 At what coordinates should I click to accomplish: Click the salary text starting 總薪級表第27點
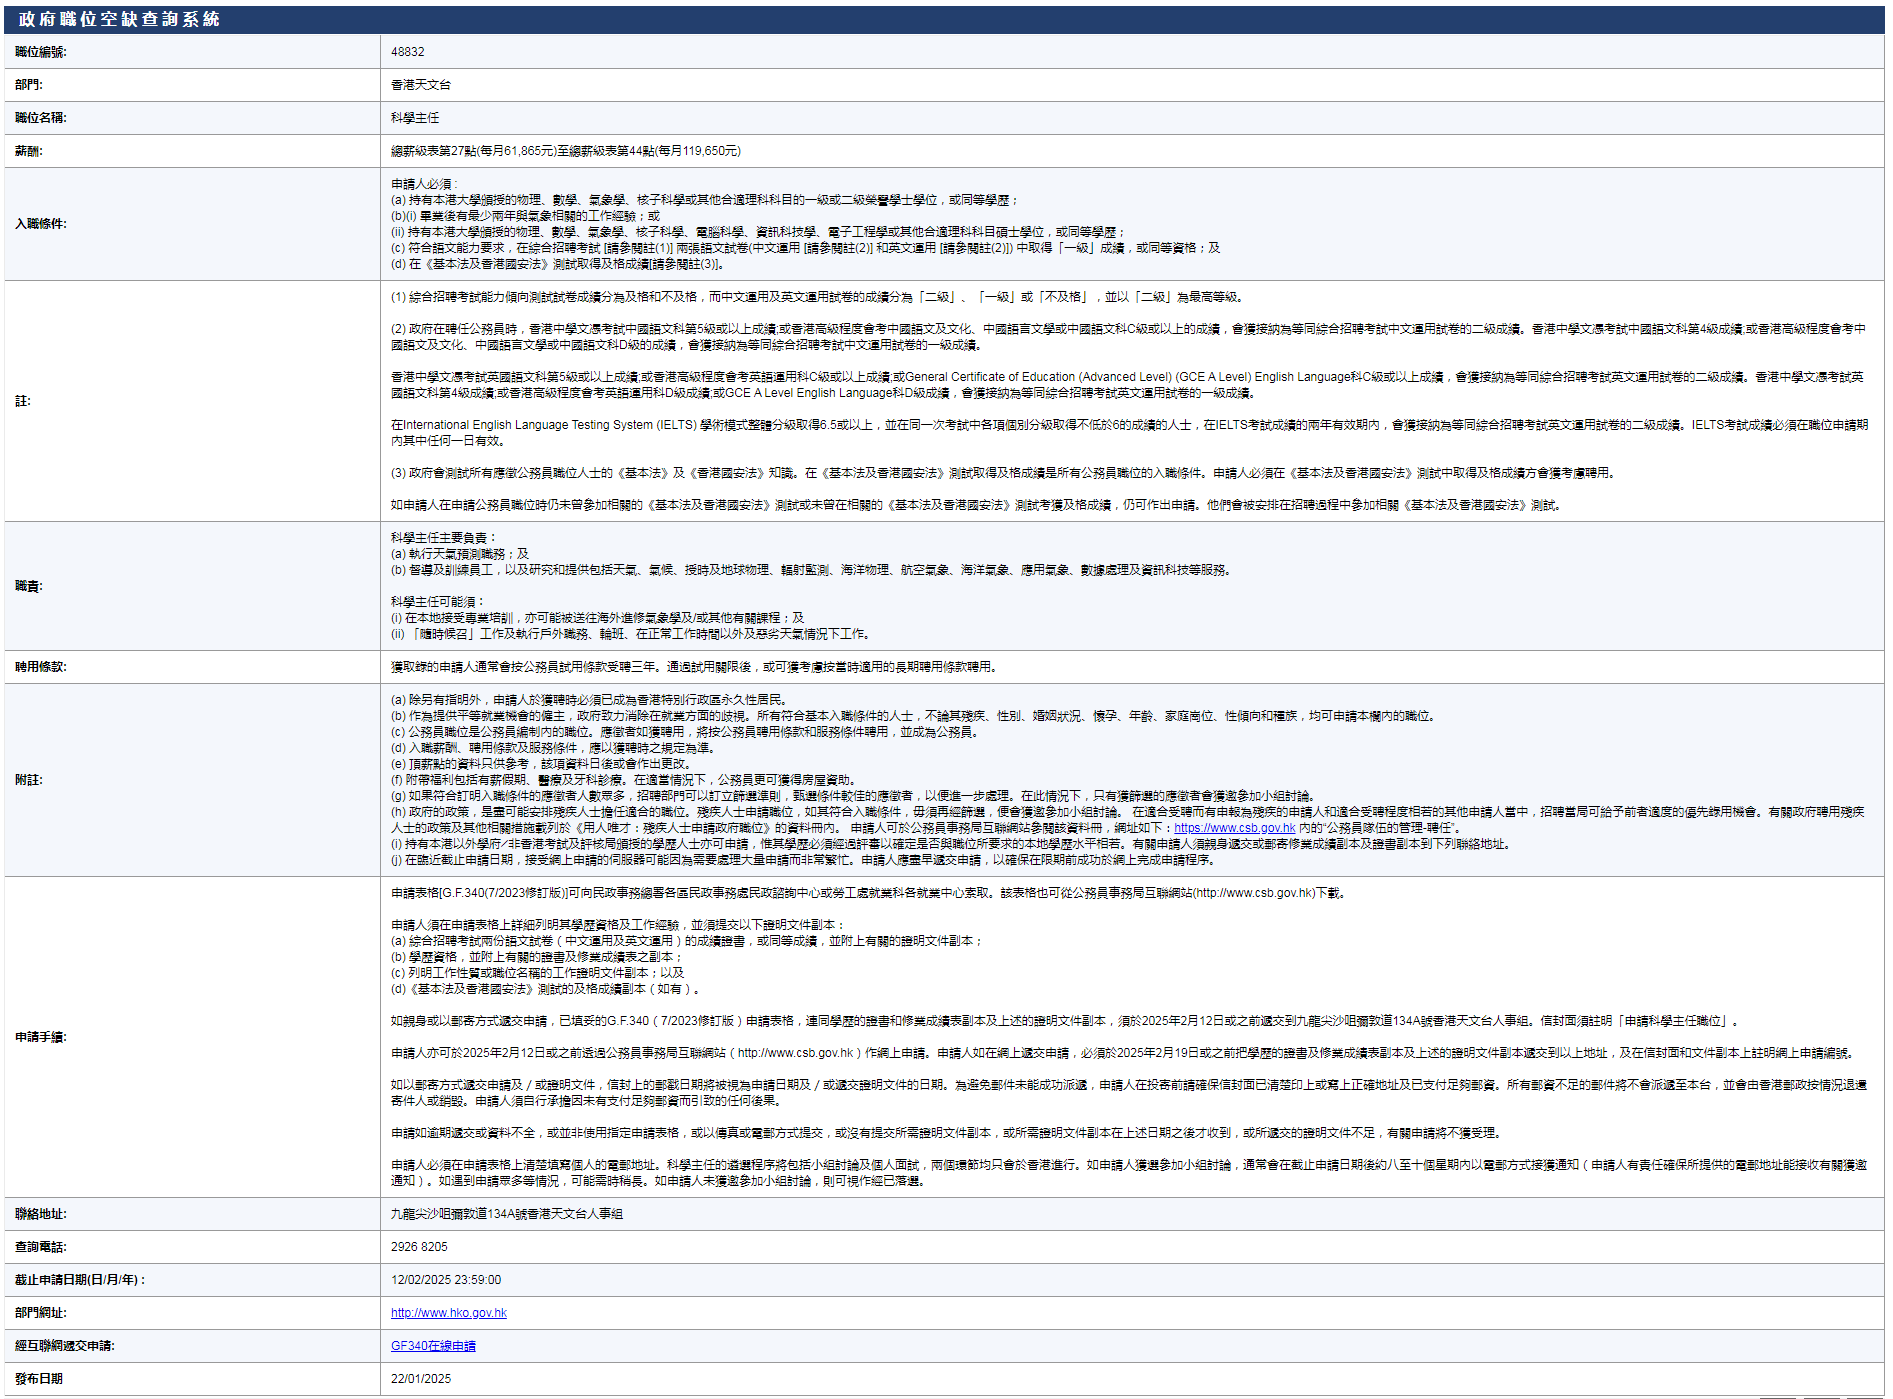tap(565, 151)
